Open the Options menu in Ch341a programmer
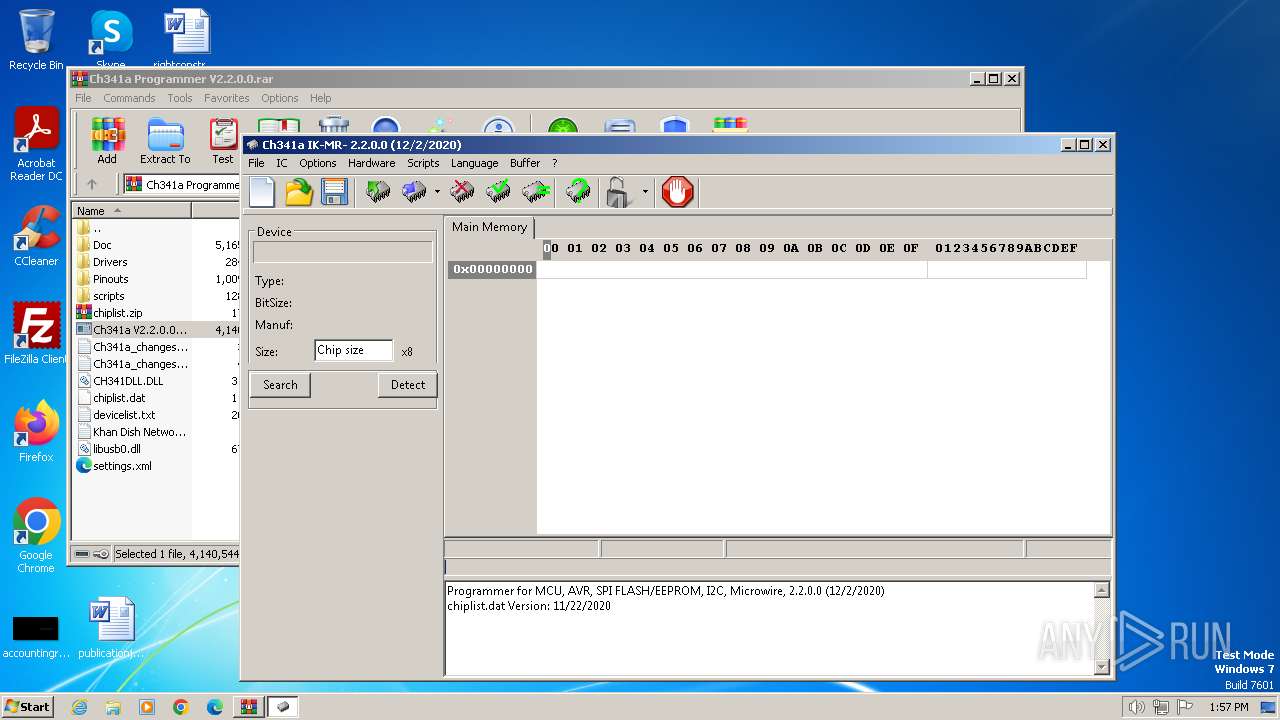The image size is (1280, 720). [x=317, y=163]
